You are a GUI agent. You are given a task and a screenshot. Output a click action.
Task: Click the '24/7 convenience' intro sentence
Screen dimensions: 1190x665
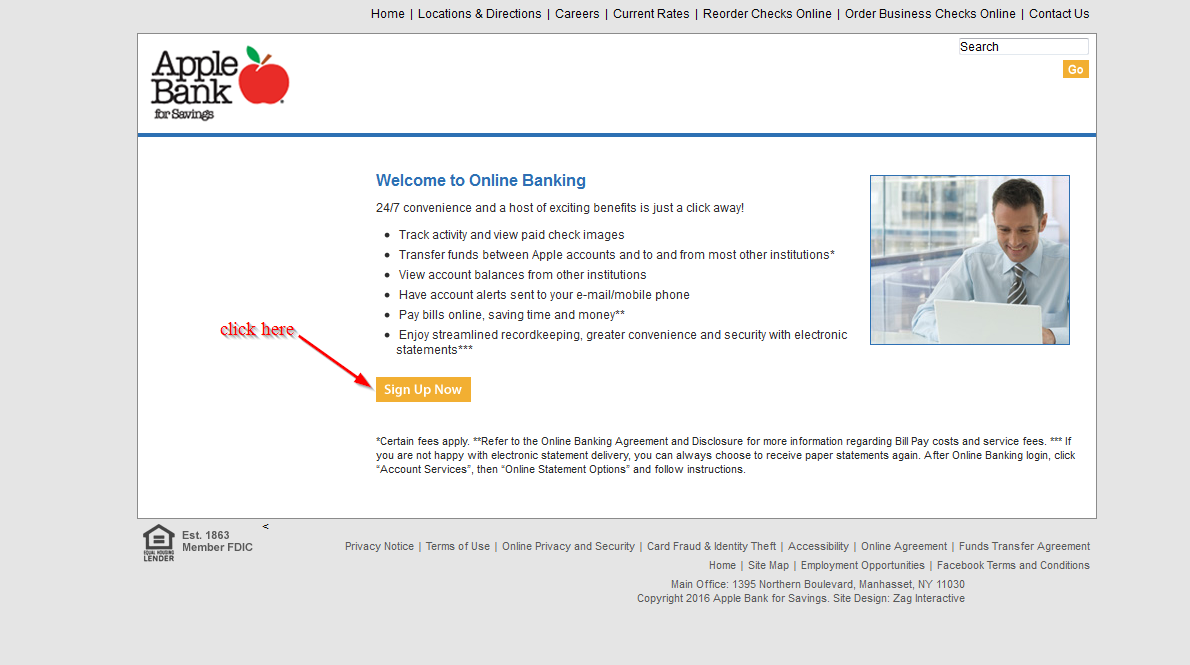pyautogui.click(x=559, y=207)
